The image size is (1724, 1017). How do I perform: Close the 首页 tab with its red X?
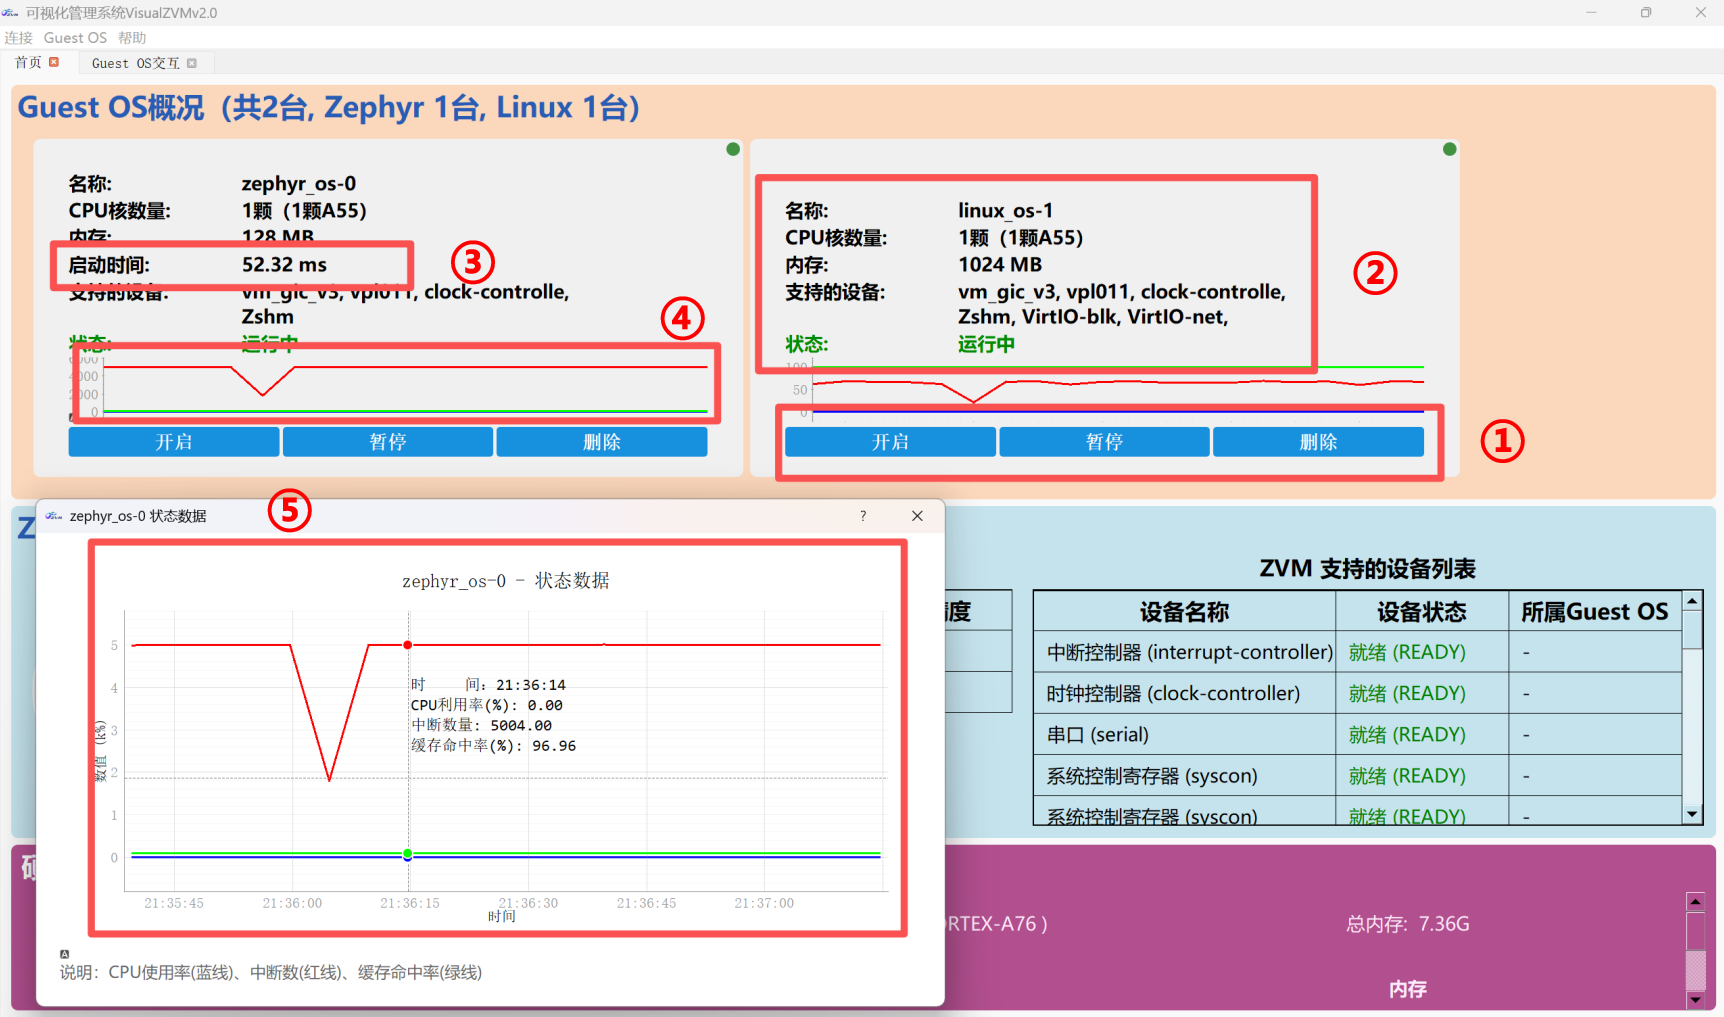[54, 62]
